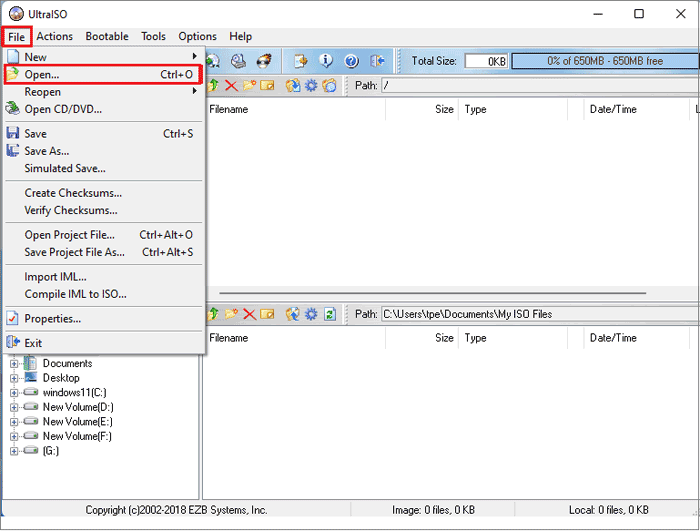Expand the New Volume(E:) drive node
The width and height of the screenshot is (700, 531).
click(x=14, y=422)
